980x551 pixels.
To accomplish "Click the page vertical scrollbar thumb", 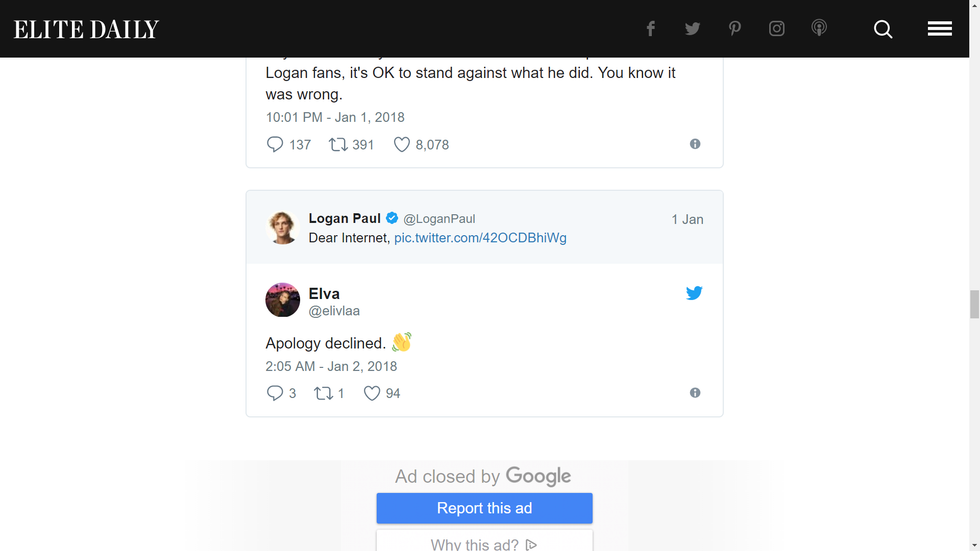I will coord(974,303).
